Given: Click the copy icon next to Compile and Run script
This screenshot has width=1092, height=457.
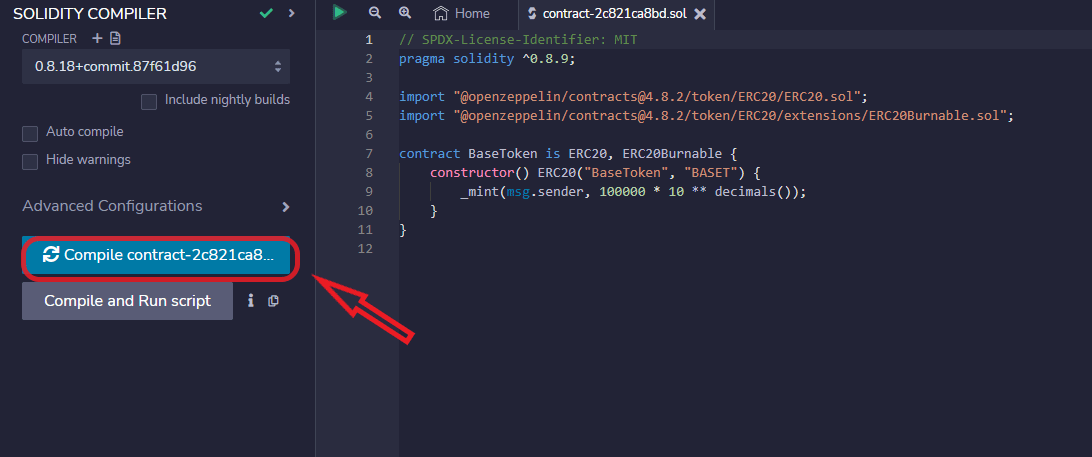Looking at the screenshot, I should click(x=273, y=300).
